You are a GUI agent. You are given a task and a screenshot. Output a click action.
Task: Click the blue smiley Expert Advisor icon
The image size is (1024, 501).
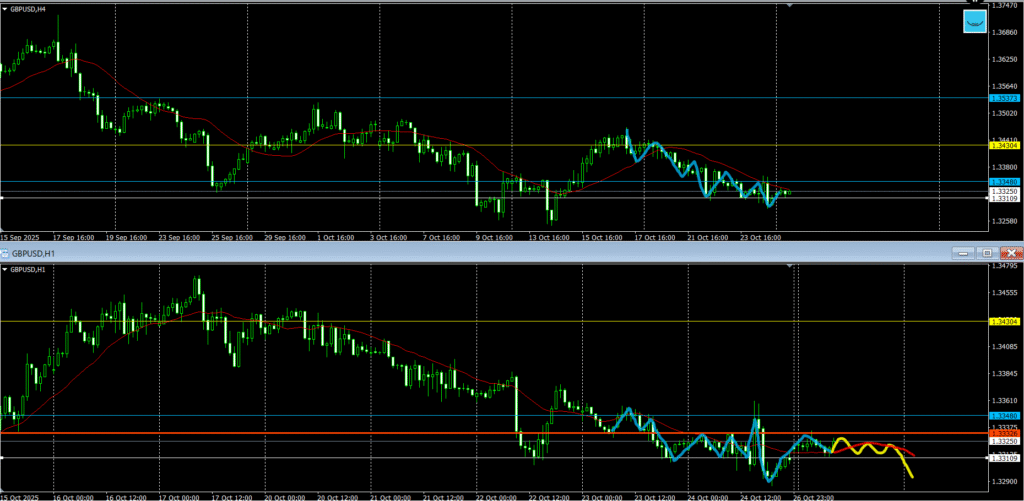pos(974,23)
